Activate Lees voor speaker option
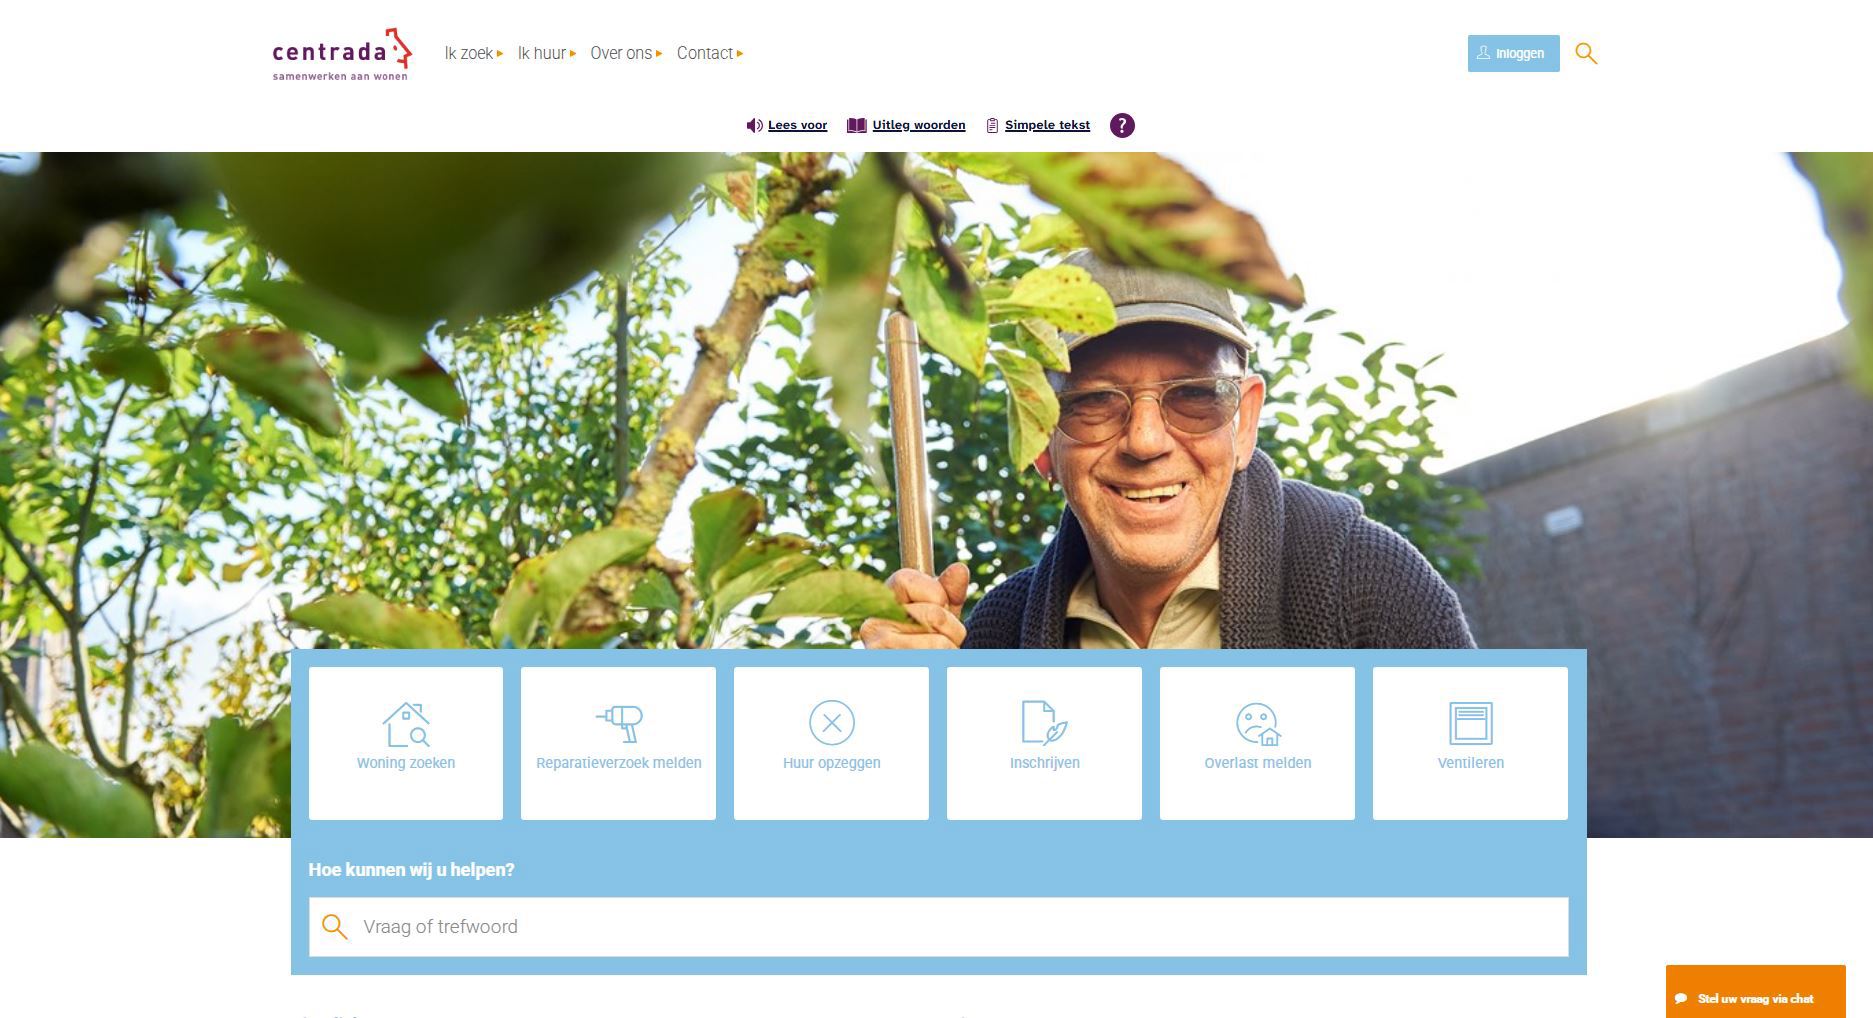This screenshot has height=1018, width=1873. [787, 125]
